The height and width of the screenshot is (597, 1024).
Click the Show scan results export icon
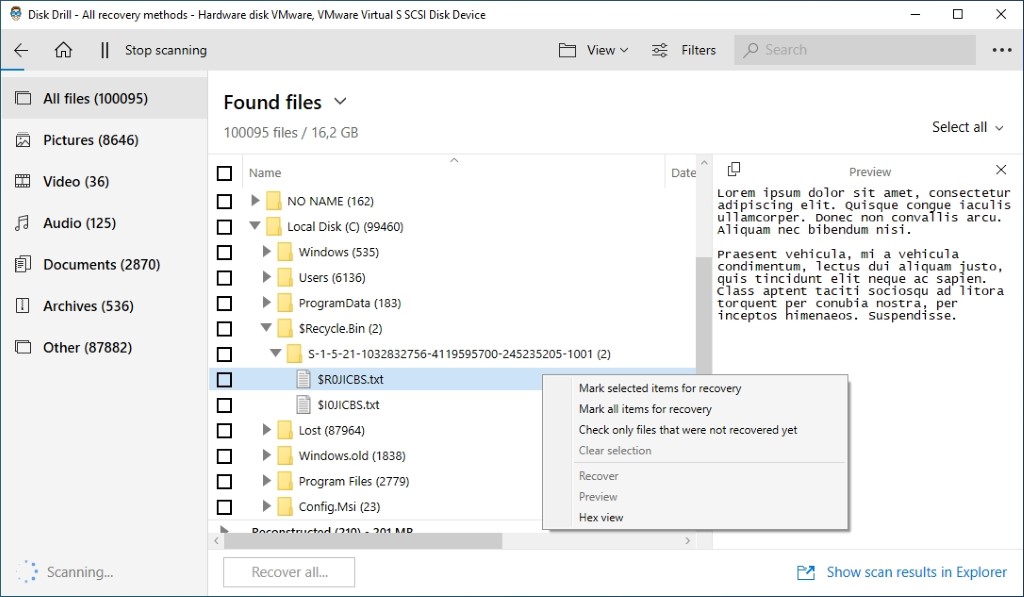tap(806, 573)
